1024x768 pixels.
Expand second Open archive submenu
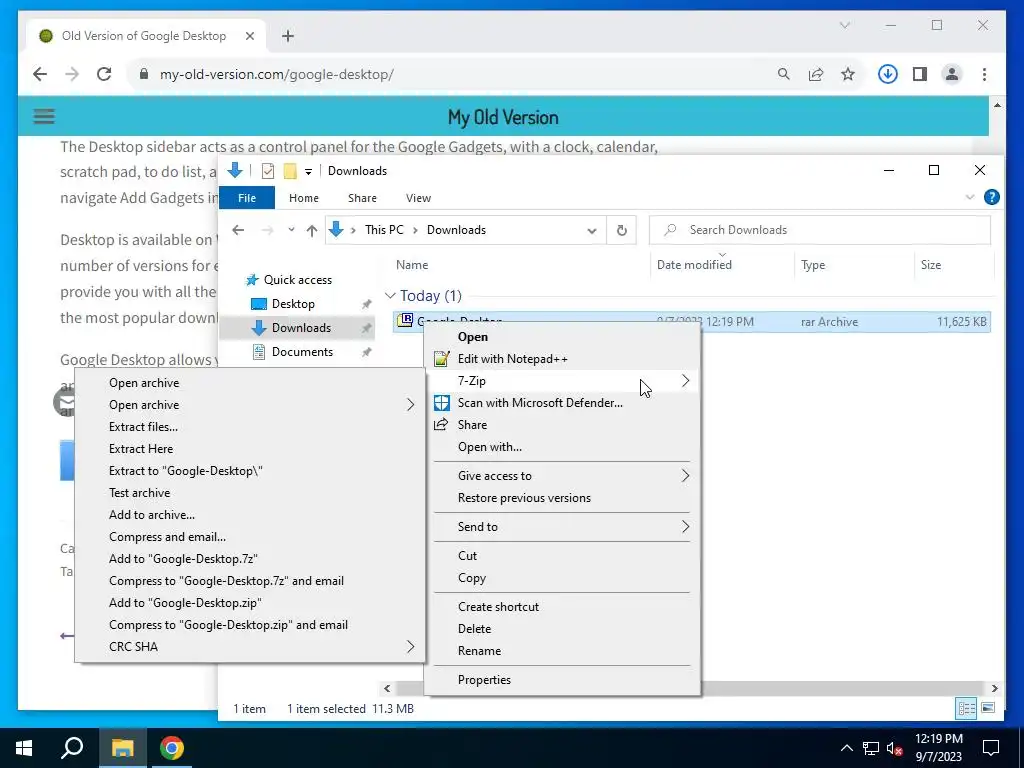(410, 405)
